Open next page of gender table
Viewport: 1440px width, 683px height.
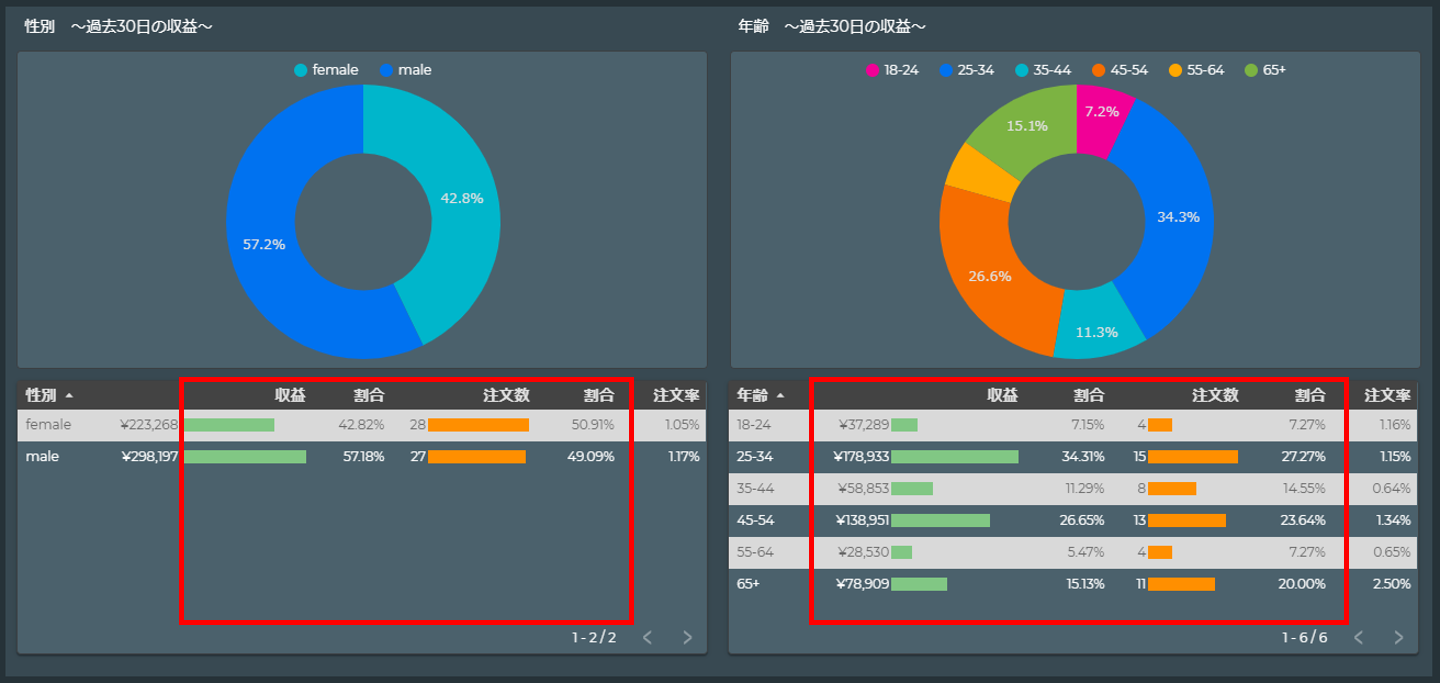pyautogui.click(x=687, y=636)
